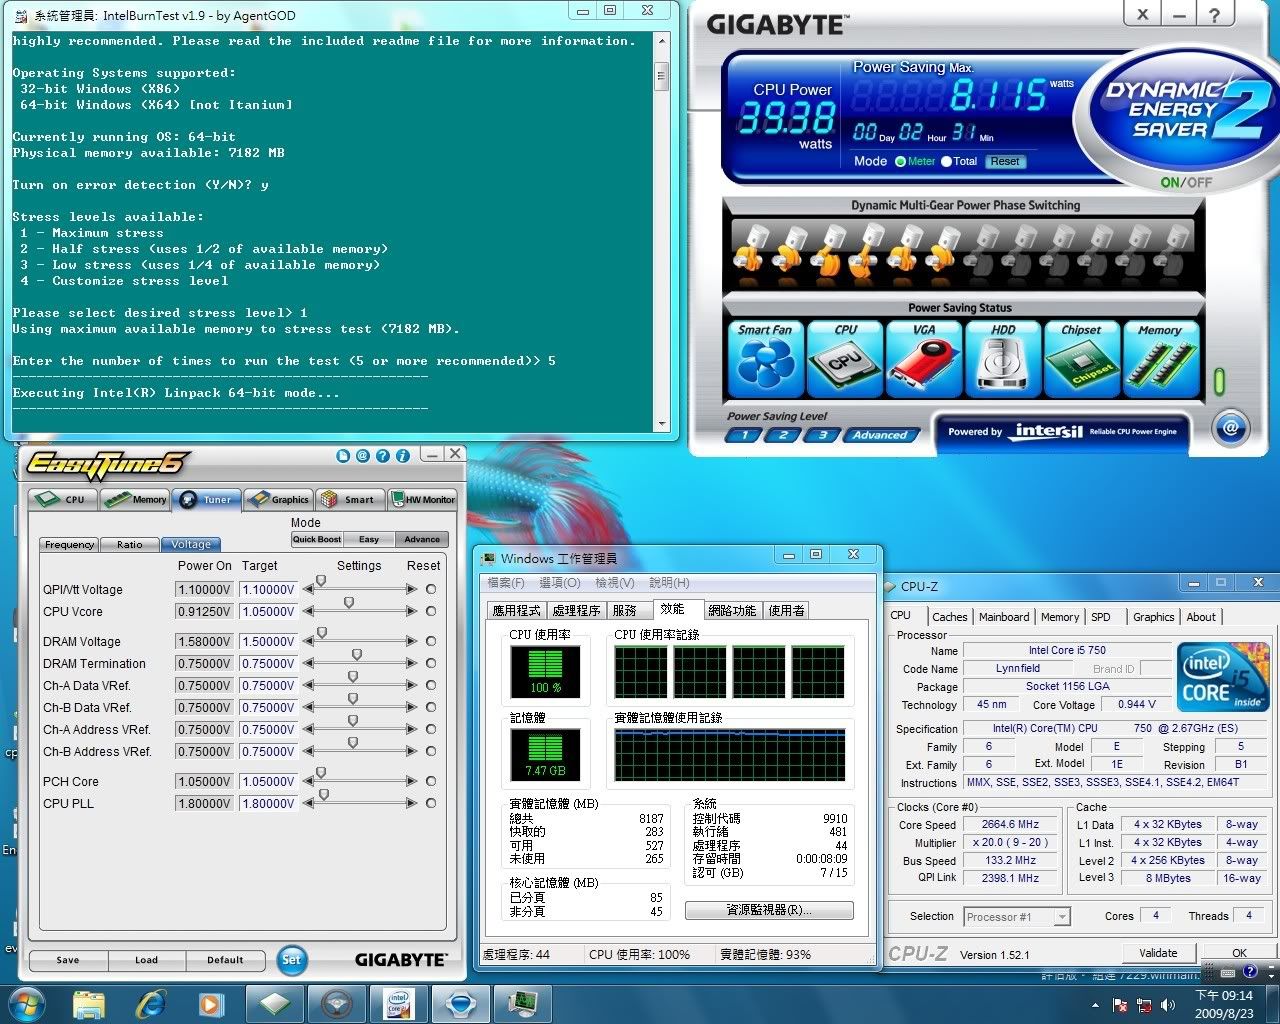Click the slider thumb for CPU Vcore
The width and height of the screenshot is (1280, 1024).
pos(349,603)
